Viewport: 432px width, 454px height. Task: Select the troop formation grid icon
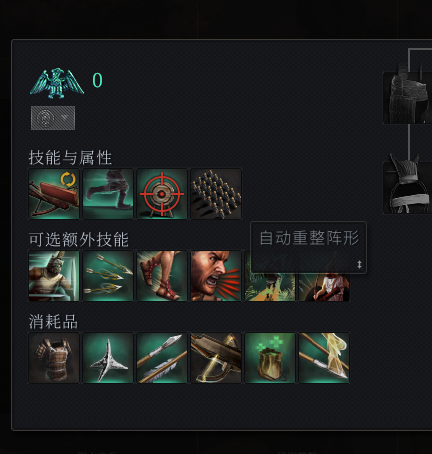click(216, 194)
